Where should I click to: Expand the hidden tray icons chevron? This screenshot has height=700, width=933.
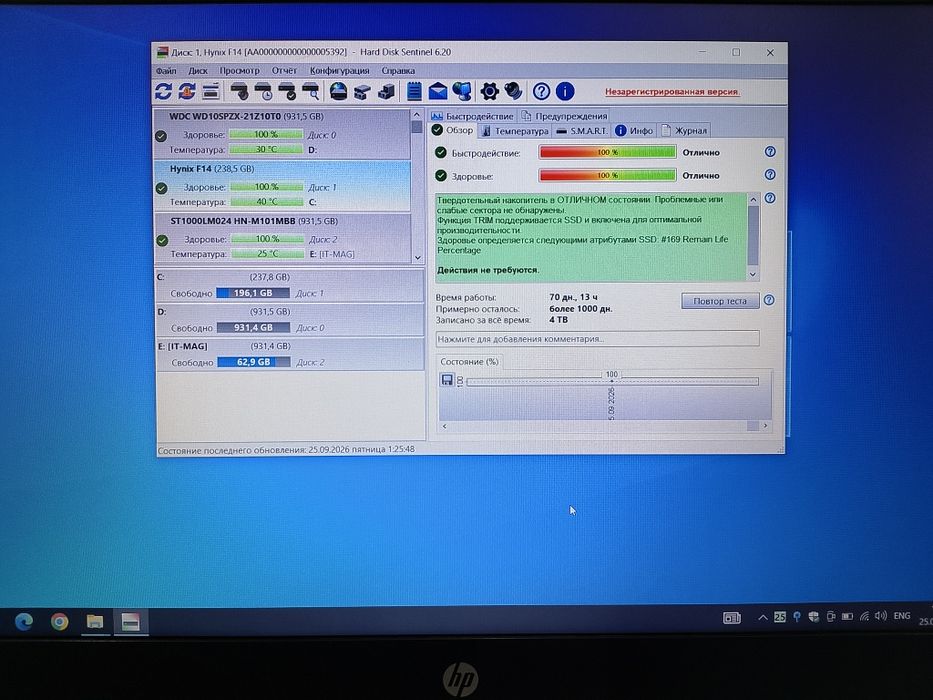tap(762, 617)
